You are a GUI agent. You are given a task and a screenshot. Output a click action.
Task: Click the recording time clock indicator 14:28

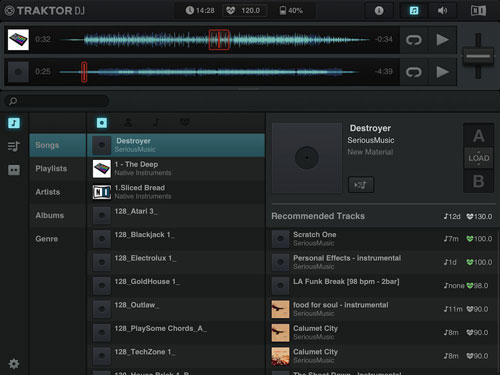point(200,11)
